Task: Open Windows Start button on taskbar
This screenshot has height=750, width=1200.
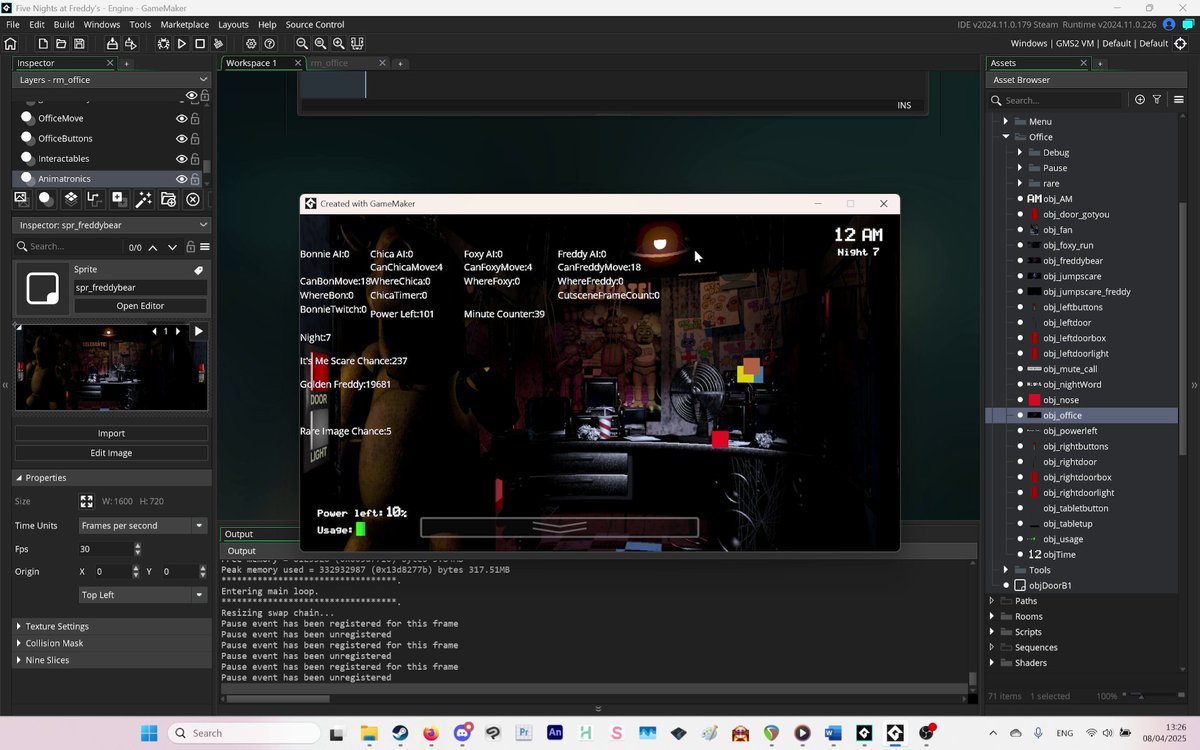Action: [x=149, y=733]
